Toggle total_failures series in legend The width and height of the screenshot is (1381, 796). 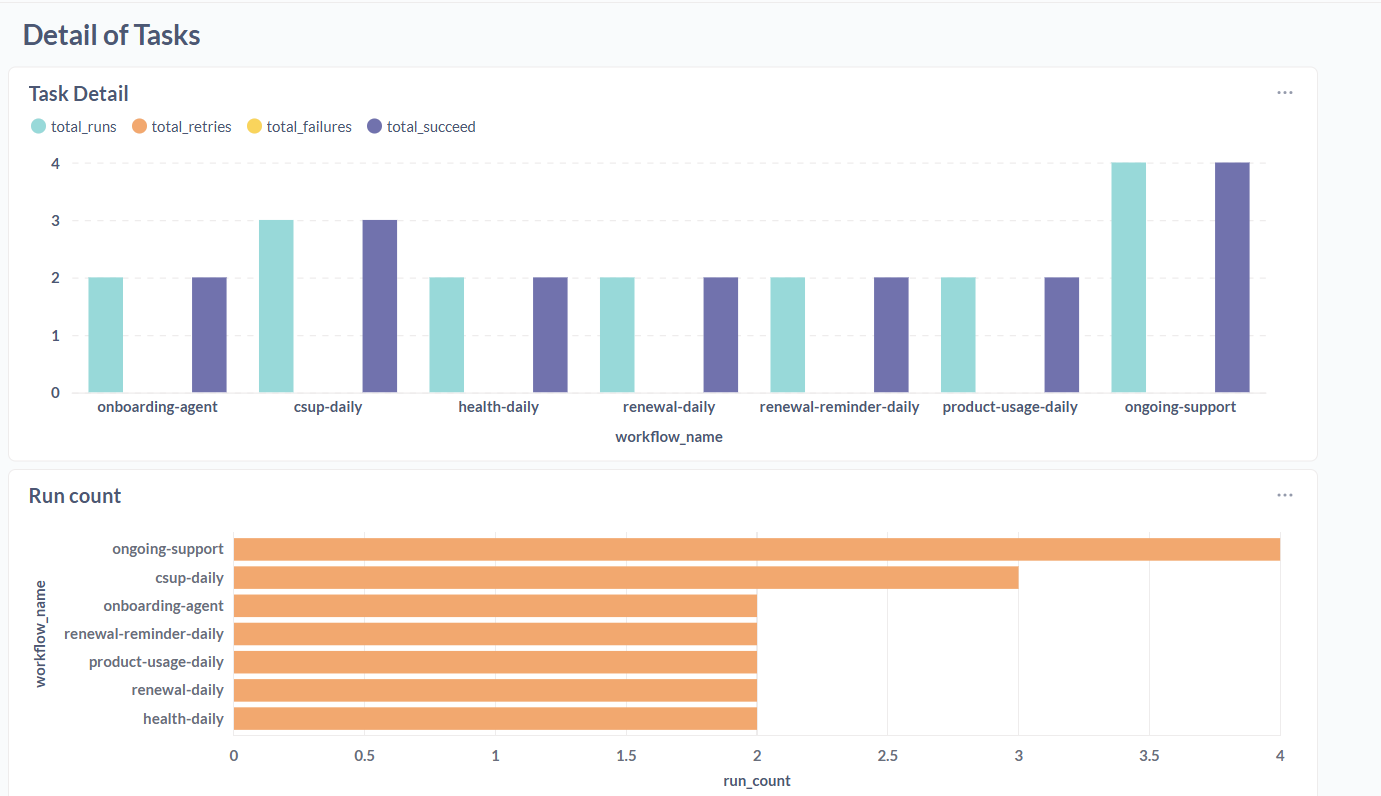point(308,127)
